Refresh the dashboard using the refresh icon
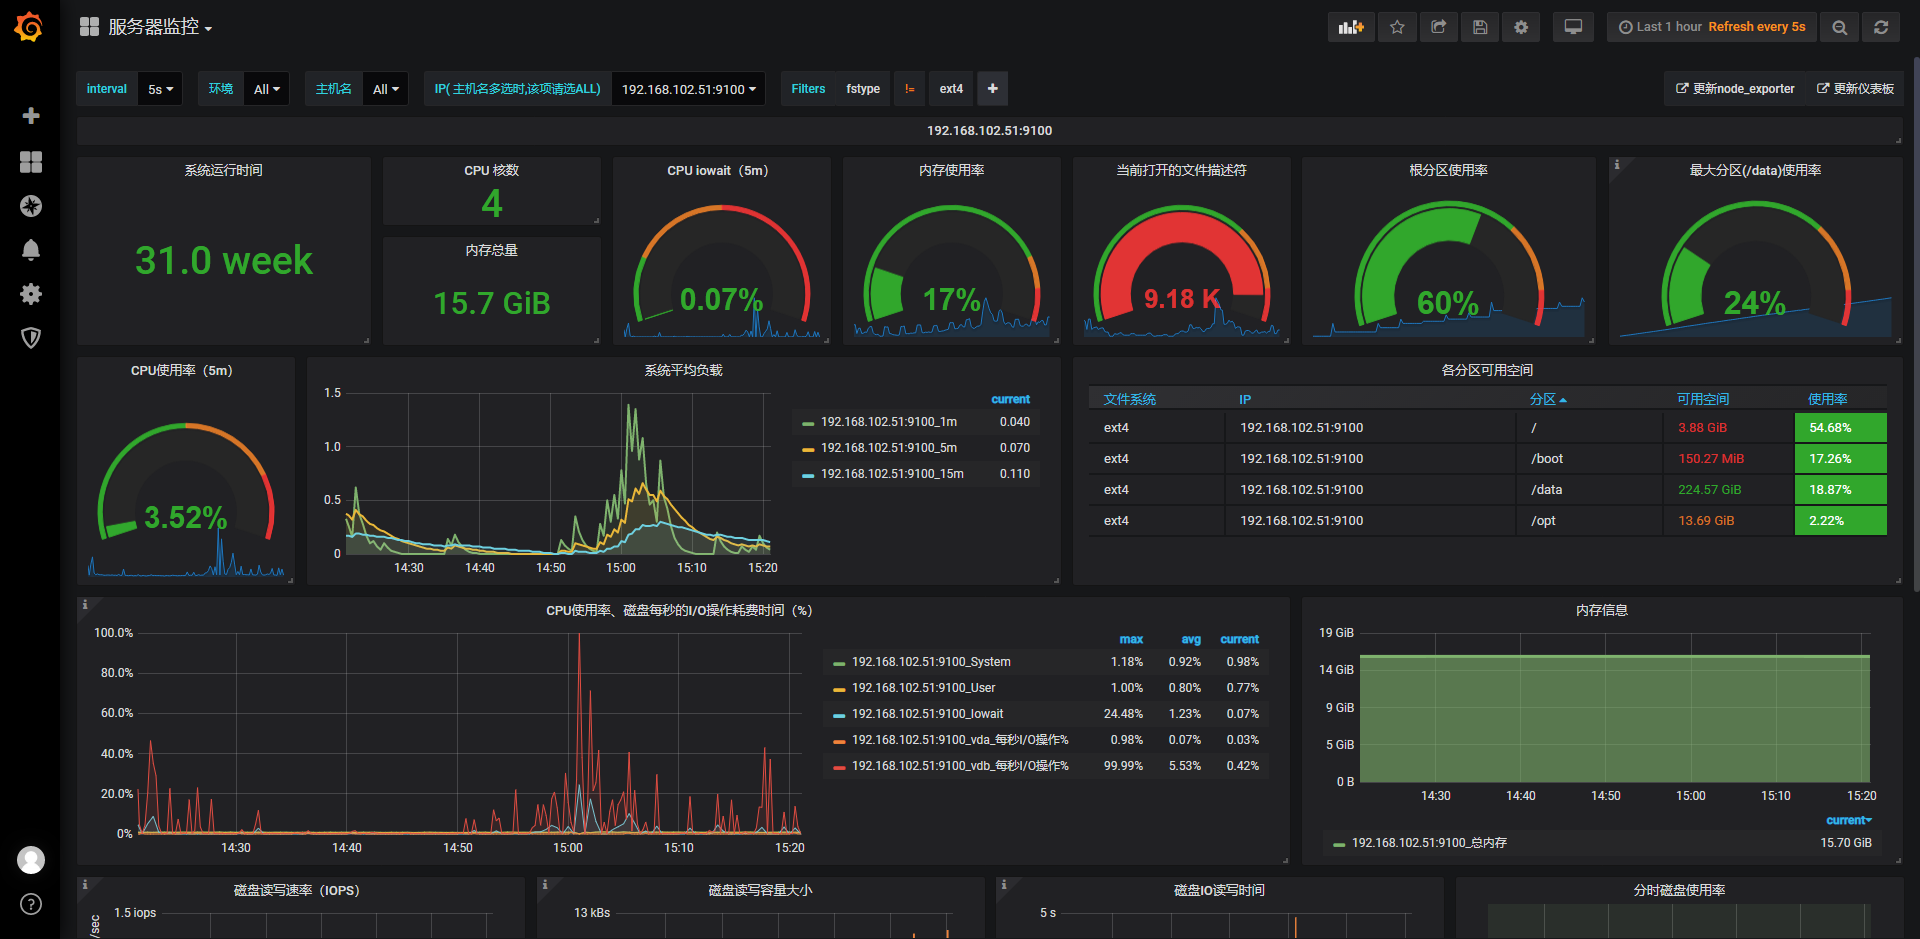The width and height of the screenshot is (1920, 939). pos(1881,27)
